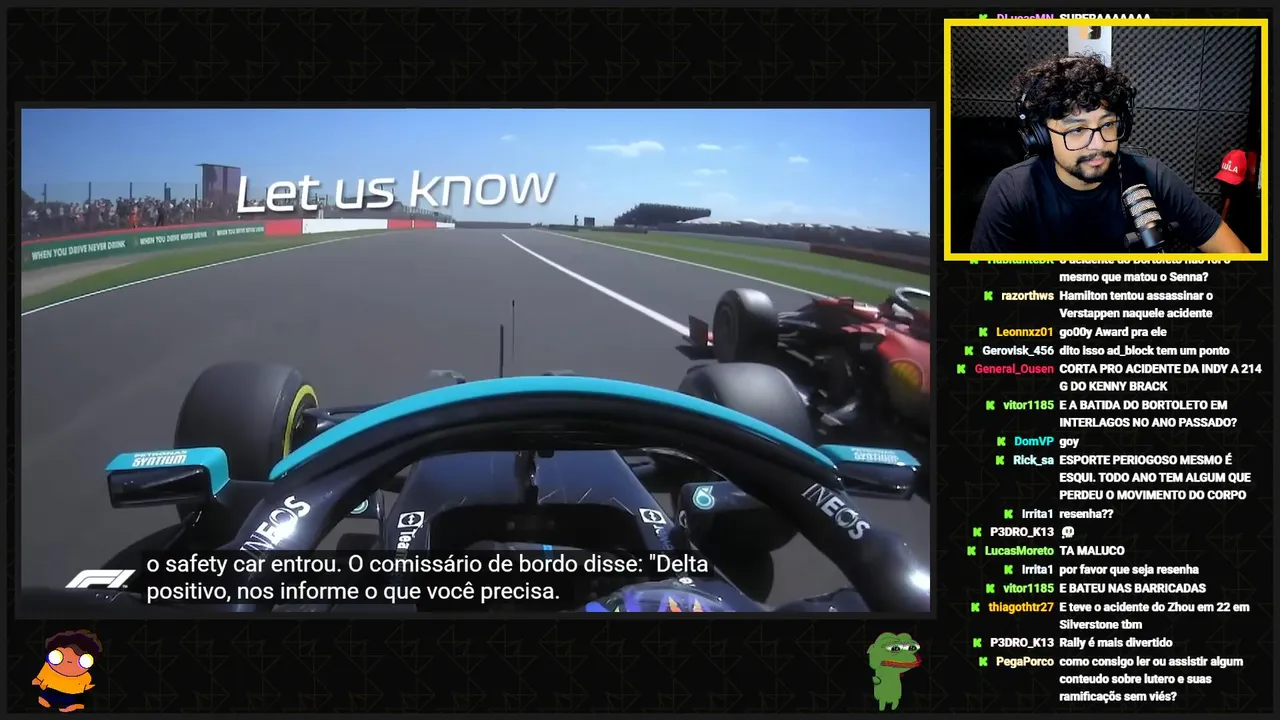This screenshot has height=720, width=1280.
Task: Click DomVP's message "goy"
Action: [x=1069, y=441]
